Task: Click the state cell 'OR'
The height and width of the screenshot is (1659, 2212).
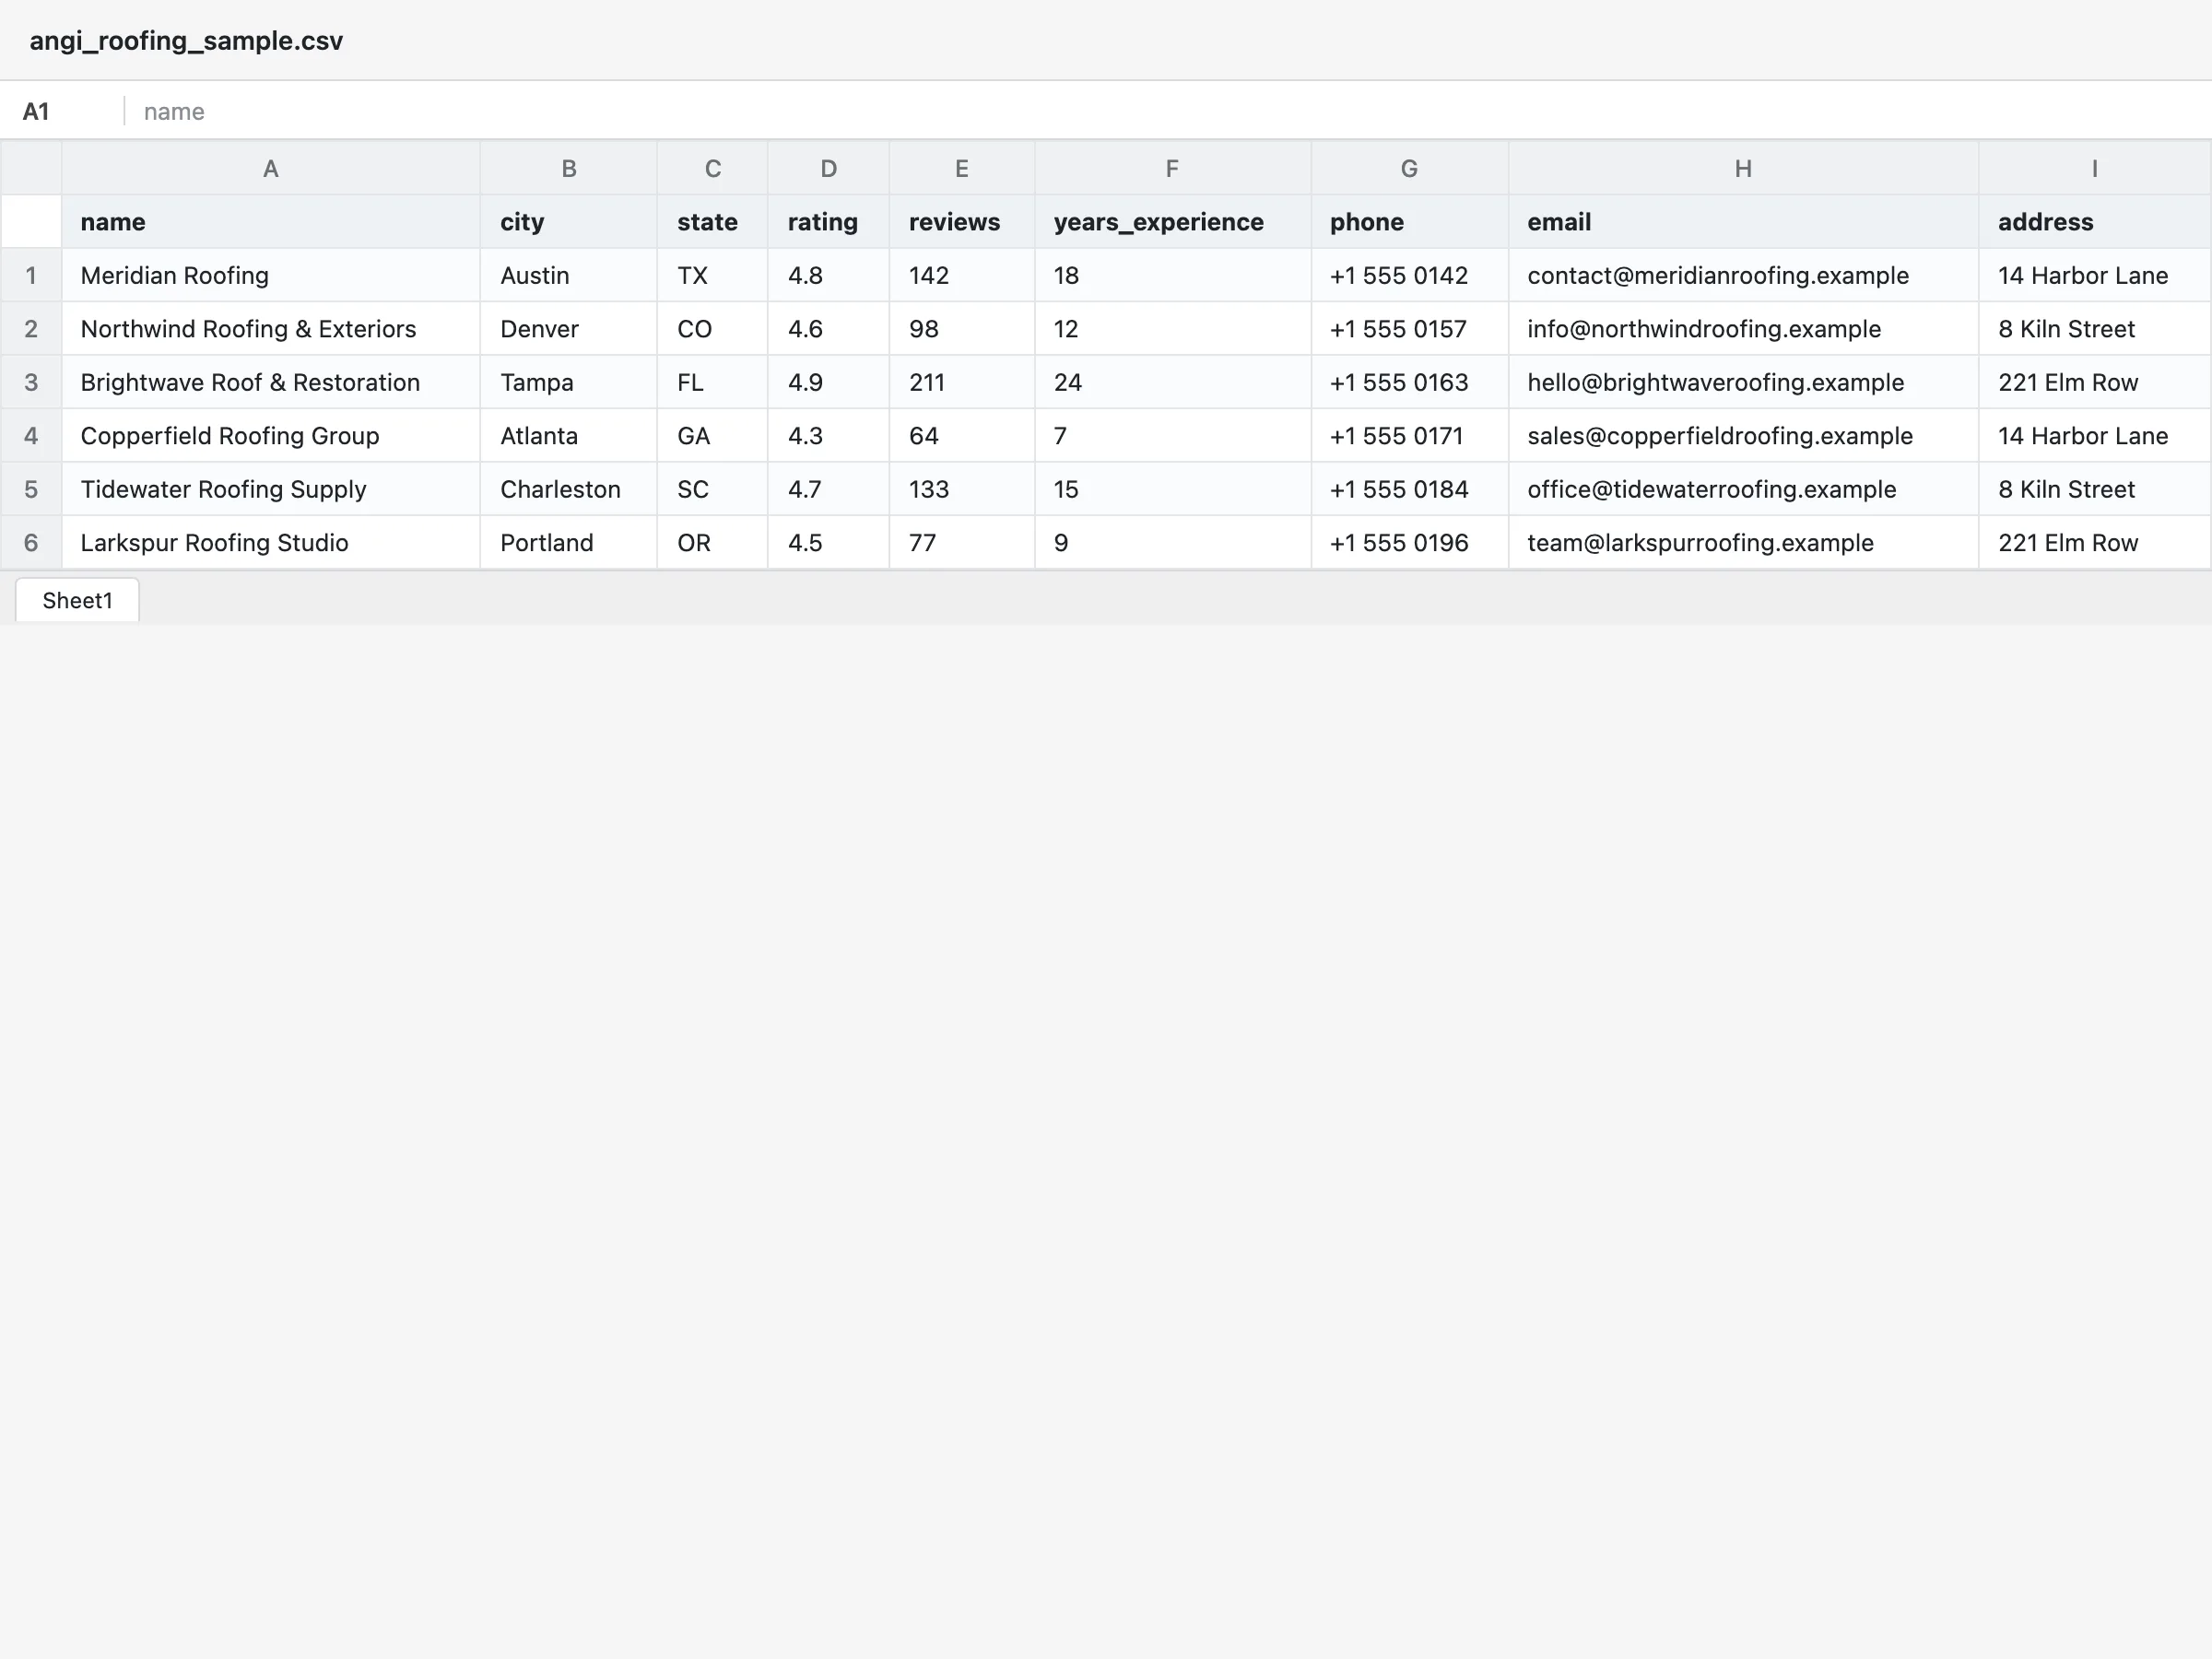Action: click(712, 542)
